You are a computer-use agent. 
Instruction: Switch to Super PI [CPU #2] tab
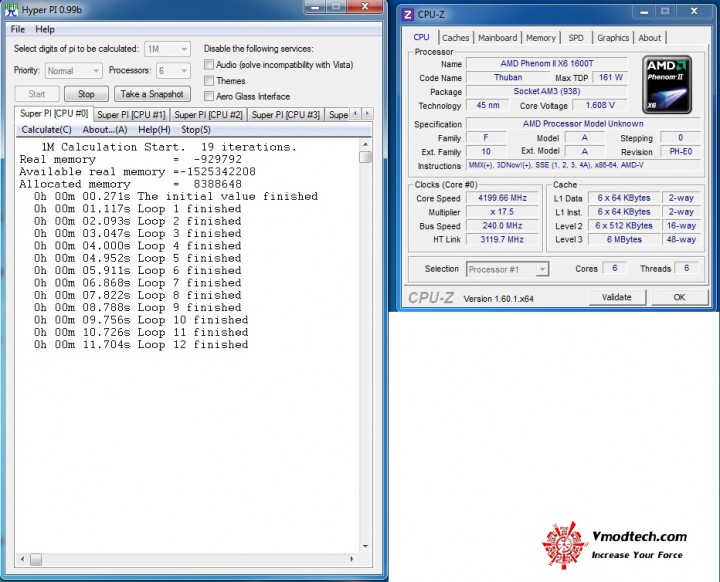(208, 115)
